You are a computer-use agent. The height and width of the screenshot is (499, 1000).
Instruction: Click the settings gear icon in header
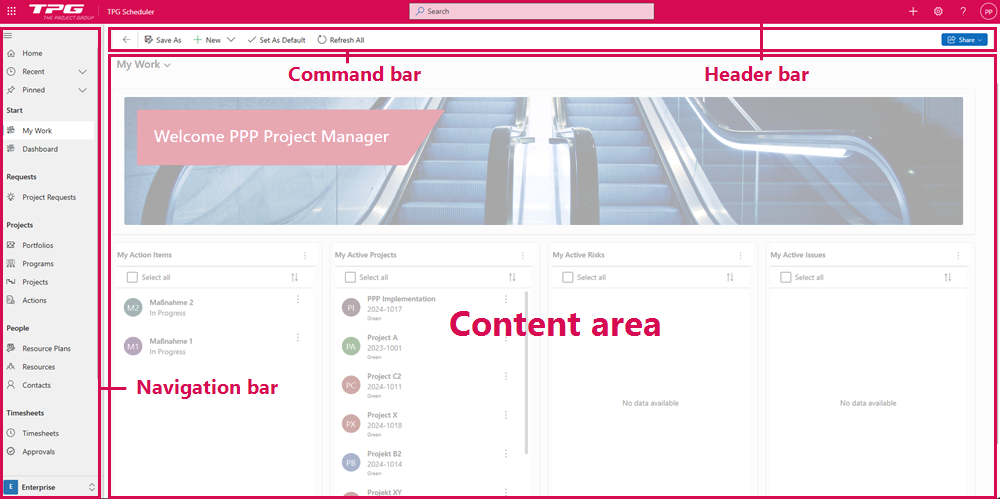point(938,11)
